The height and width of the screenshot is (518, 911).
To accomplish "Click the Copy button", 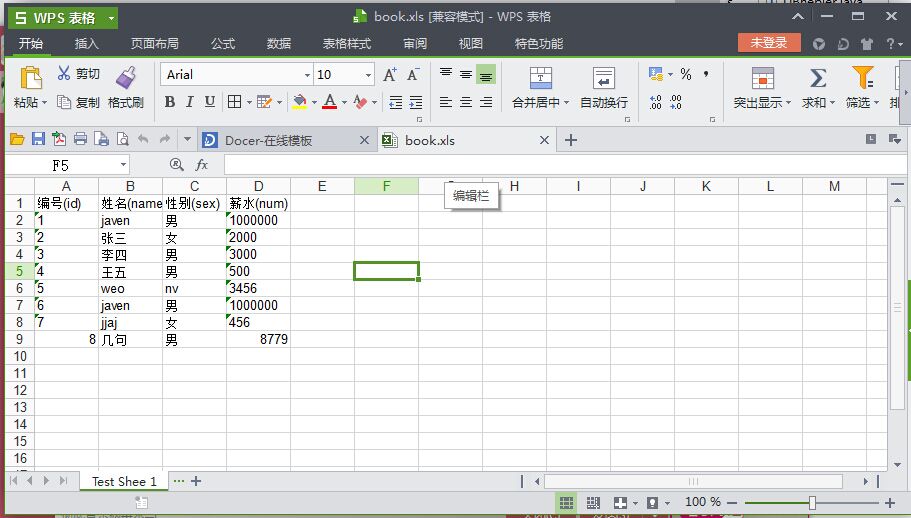I will pyautogui.click(x=78, y=102).
